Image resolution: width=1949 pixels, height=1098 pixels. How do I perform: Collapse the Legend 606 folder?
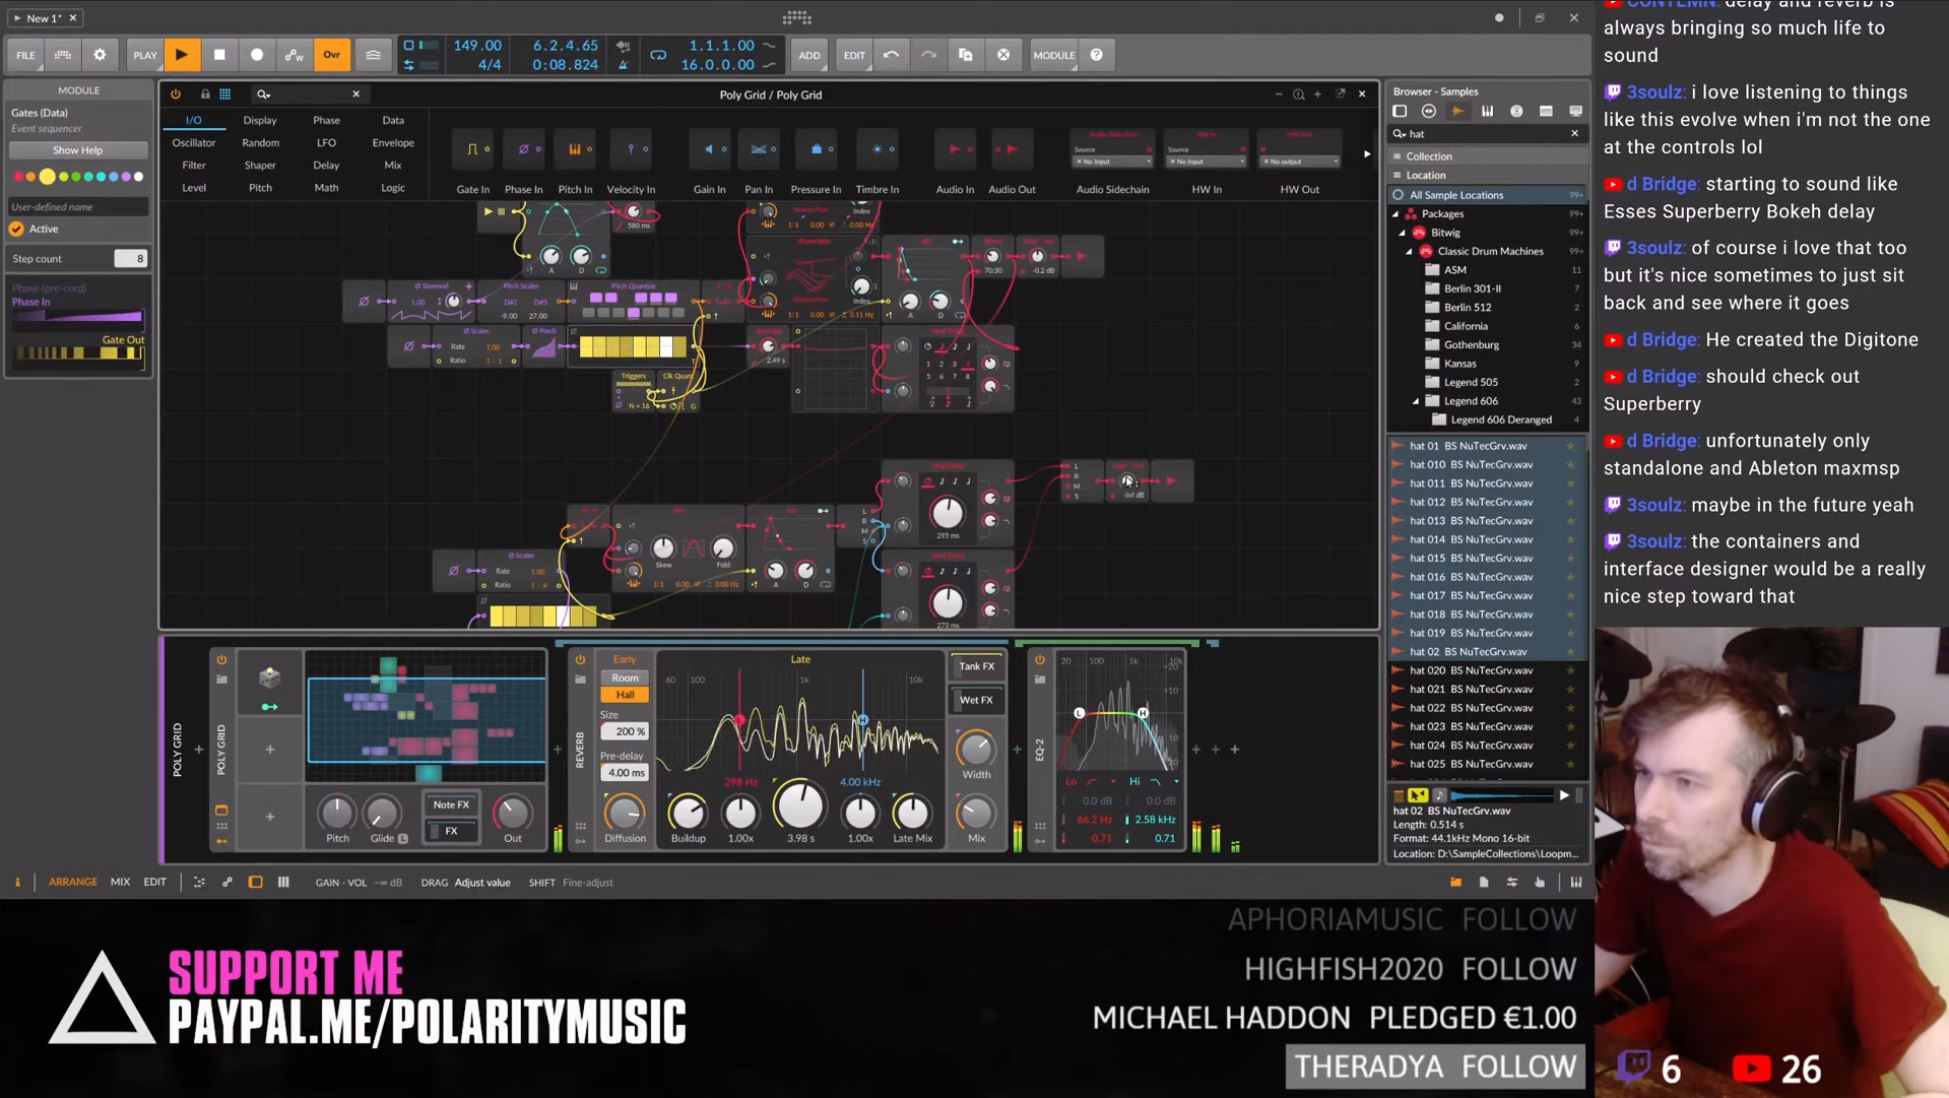click(1415, 400)
